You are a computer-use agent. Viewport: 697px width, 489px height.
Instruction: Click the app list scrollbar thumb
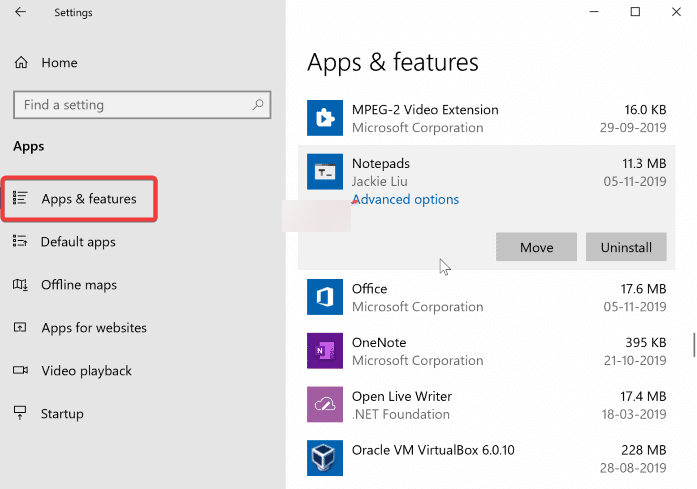pyautogui.click(x=694, y=345)
